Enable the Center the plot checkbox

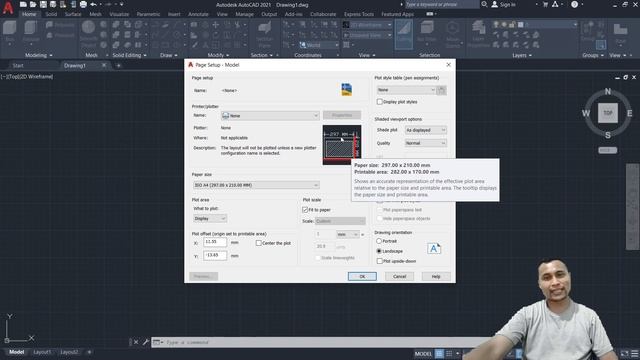(x=259, y=243)
